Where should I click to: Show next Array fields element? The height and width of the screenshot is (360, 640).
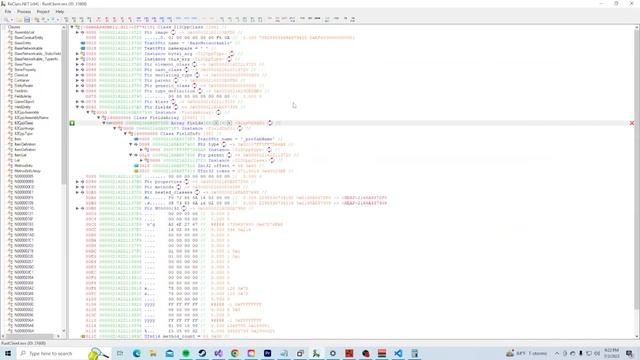(x=229, y=123)
